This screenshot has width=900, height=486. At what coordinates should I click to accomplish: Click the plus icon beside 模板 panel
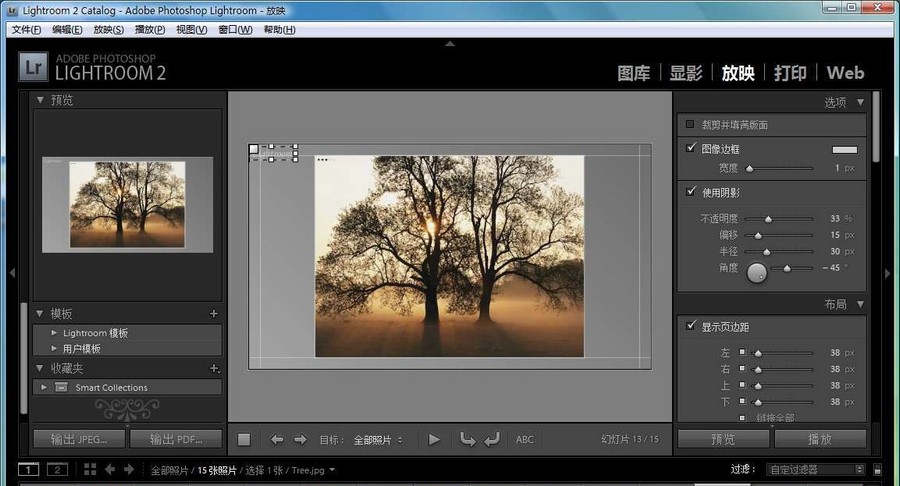click(x=213, y=313)
